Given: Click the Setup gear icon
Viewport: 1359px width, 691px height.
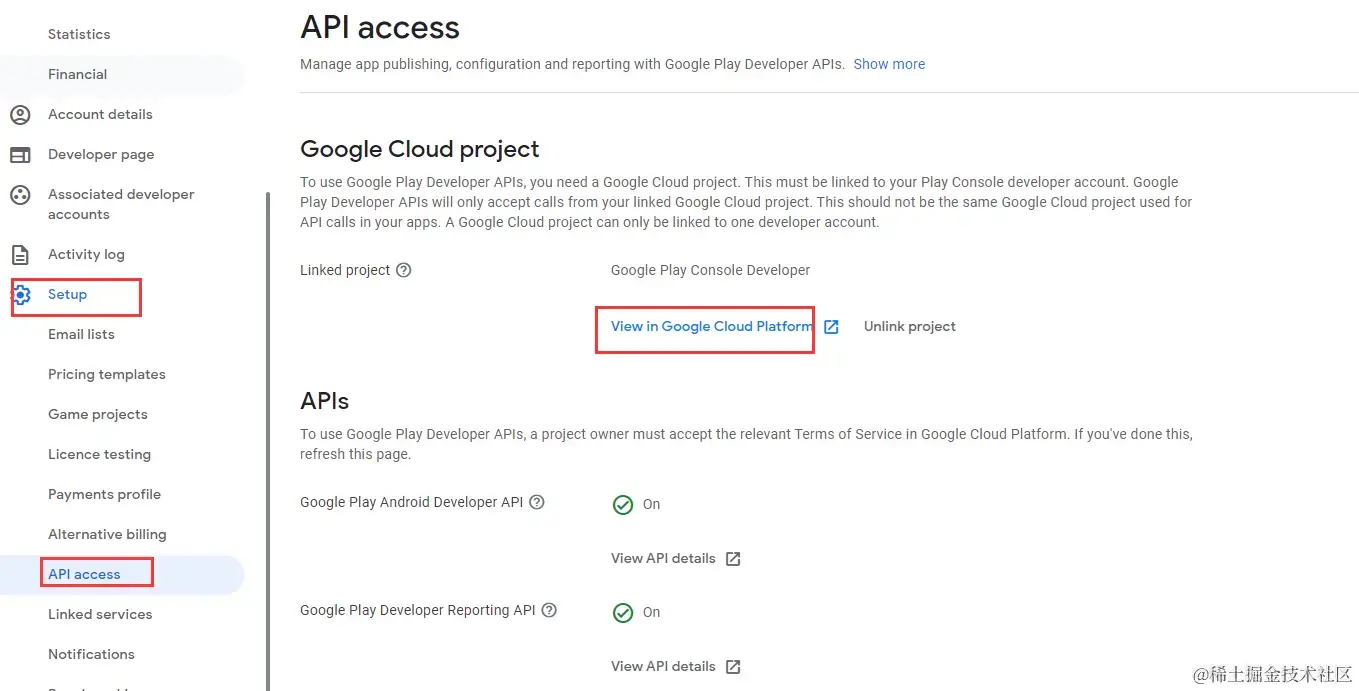Looking at the screenshot, I should [x=21, y=295].
